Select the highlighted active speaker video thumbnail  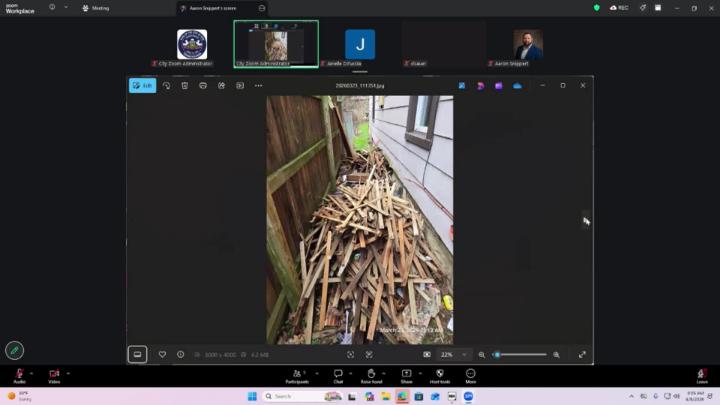pyautogui.click(x=276, y=44)
